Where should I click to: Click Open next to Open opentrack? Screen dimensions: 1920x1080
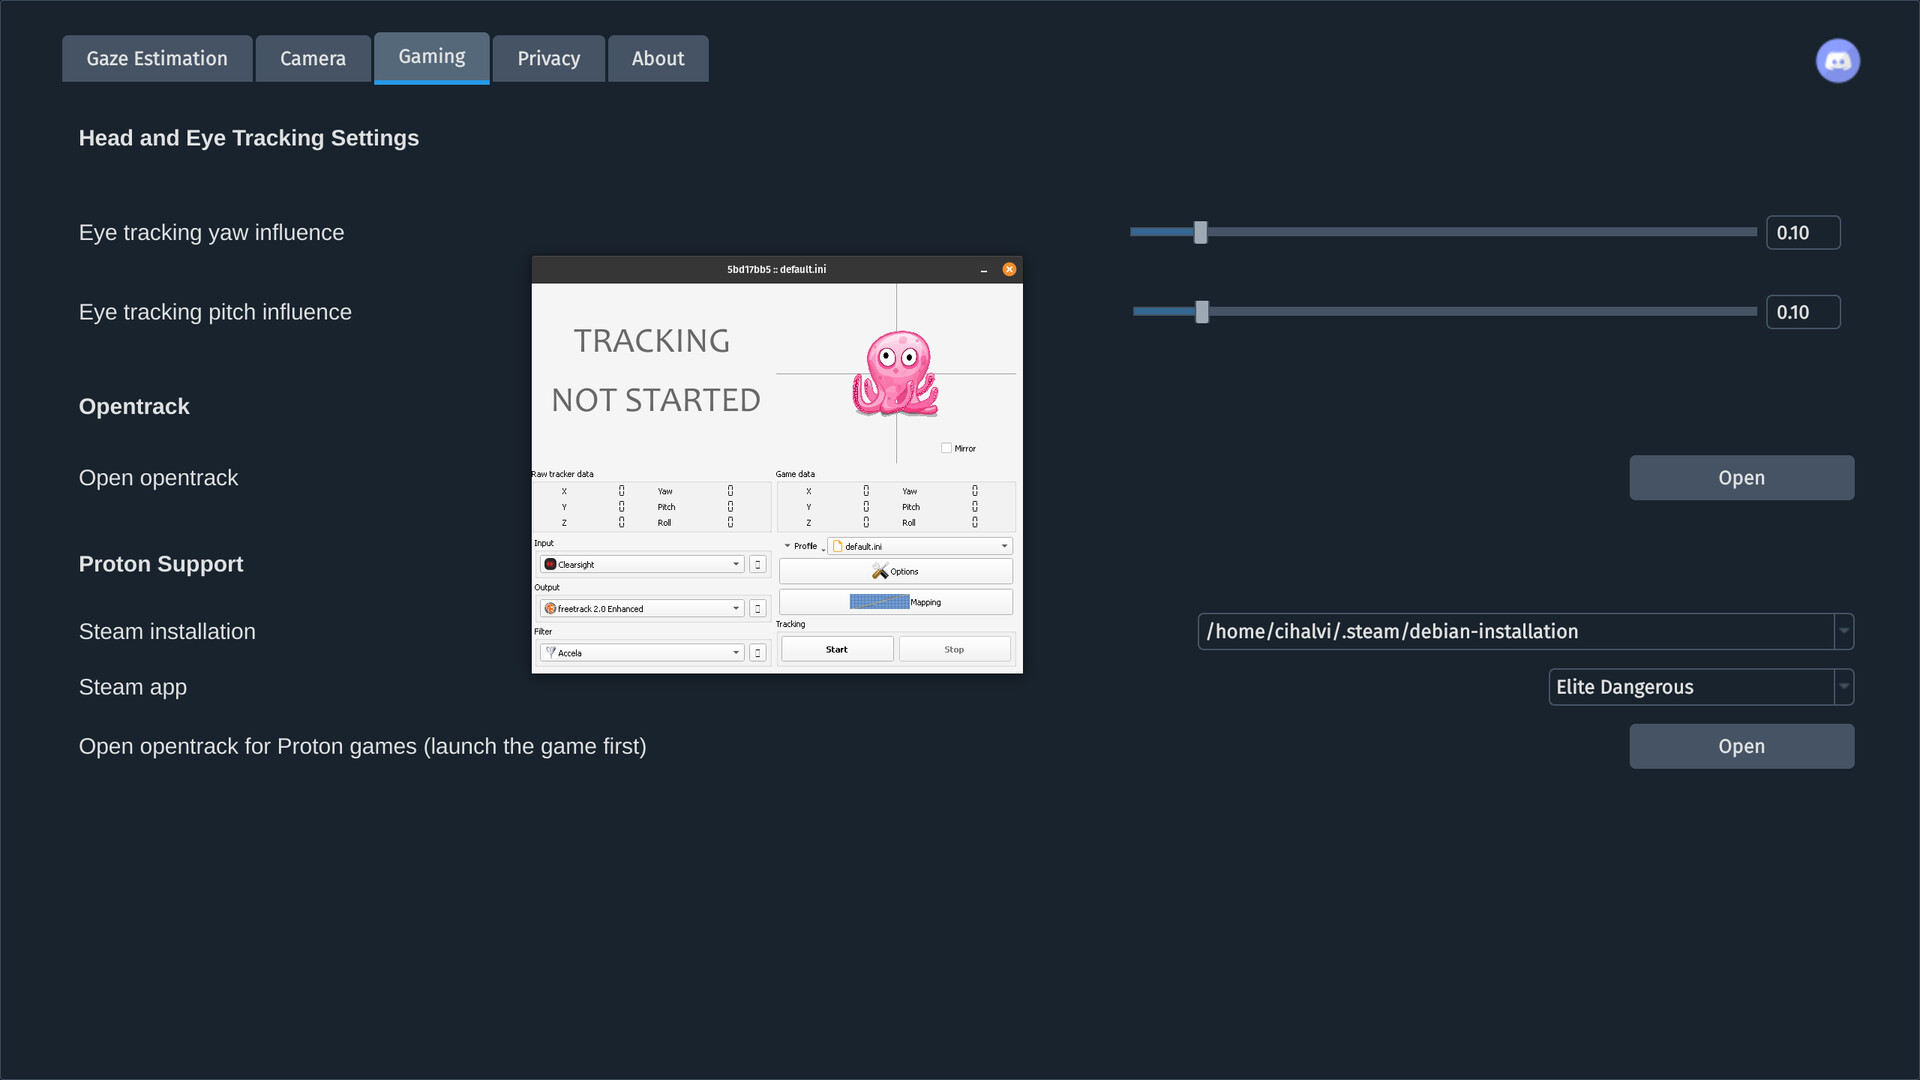click(x=1741, y=477)
